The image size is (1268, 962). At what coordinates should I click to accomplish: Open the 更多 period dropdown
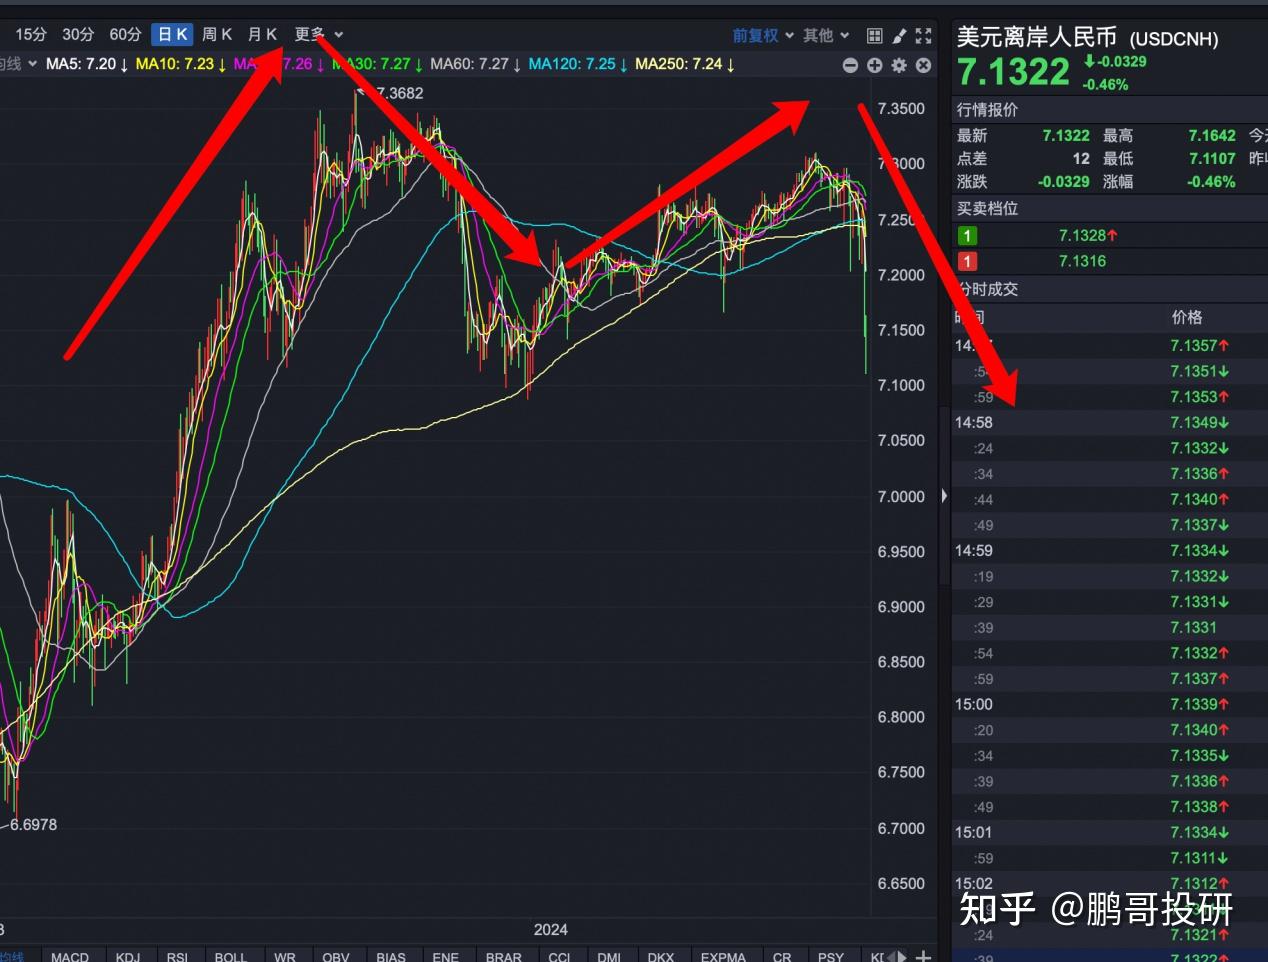(x=312, y=33)
